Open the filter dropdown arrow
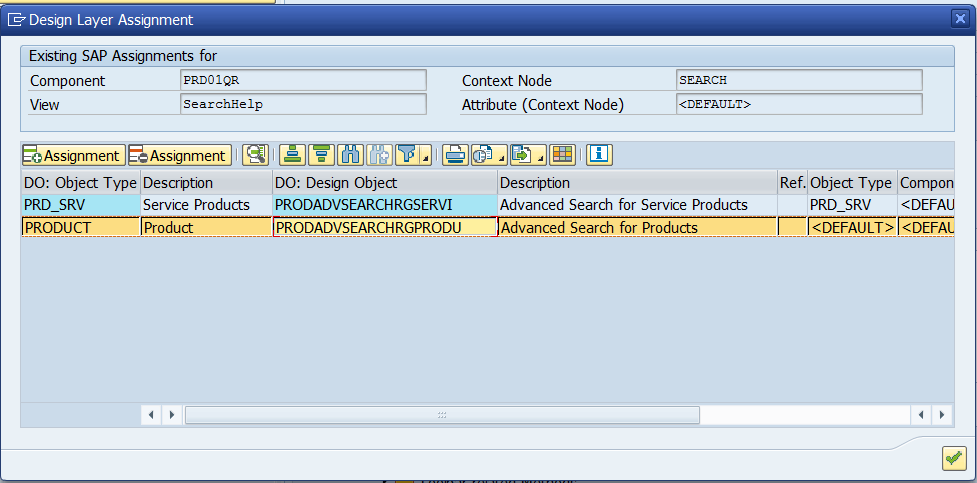977x483 pixels. [426, 155]
